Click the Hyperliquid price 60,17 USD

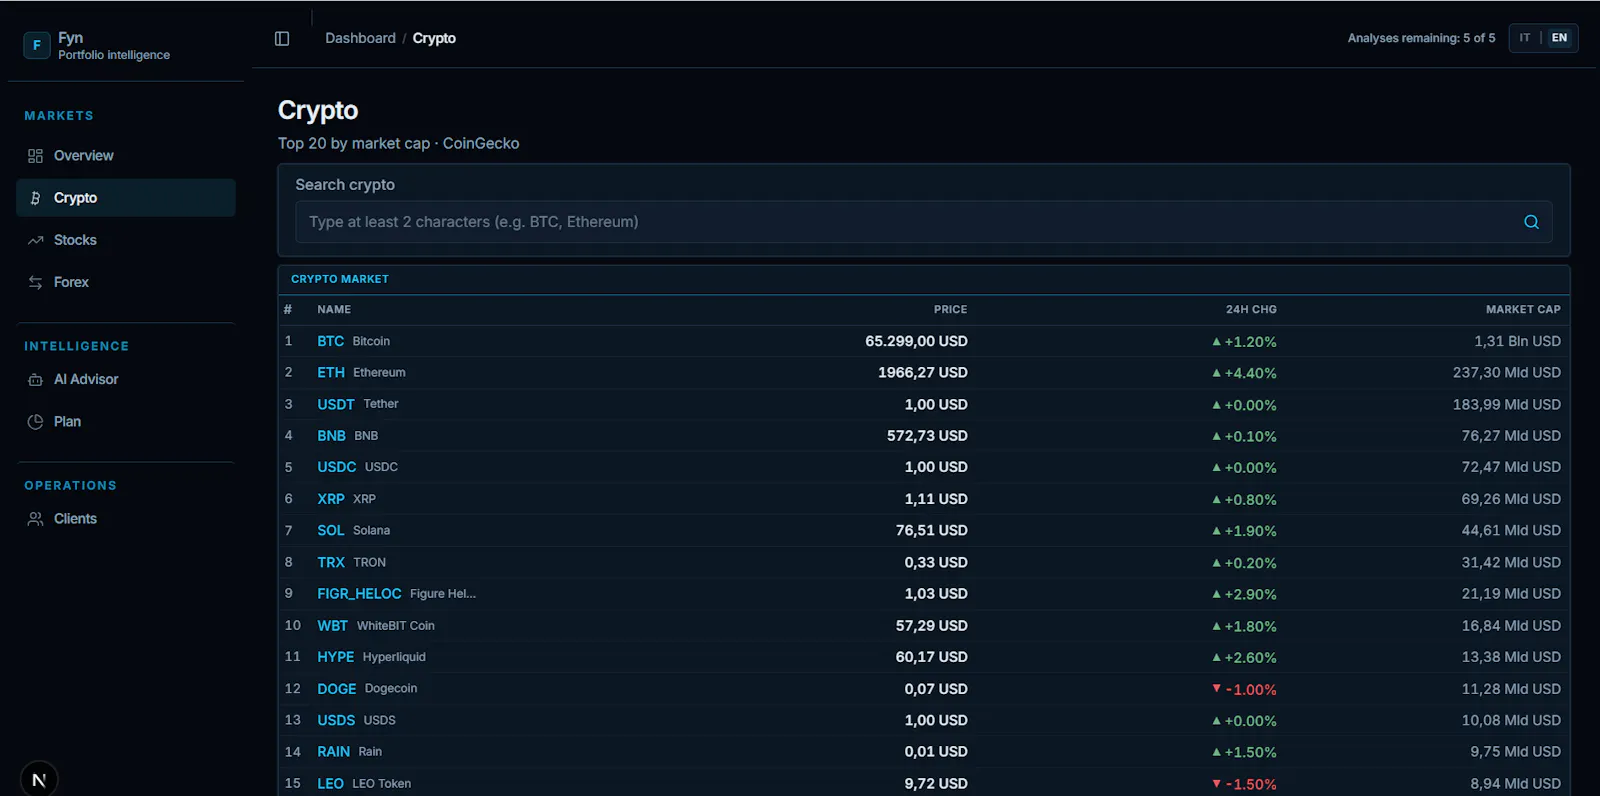pos(932,657)
